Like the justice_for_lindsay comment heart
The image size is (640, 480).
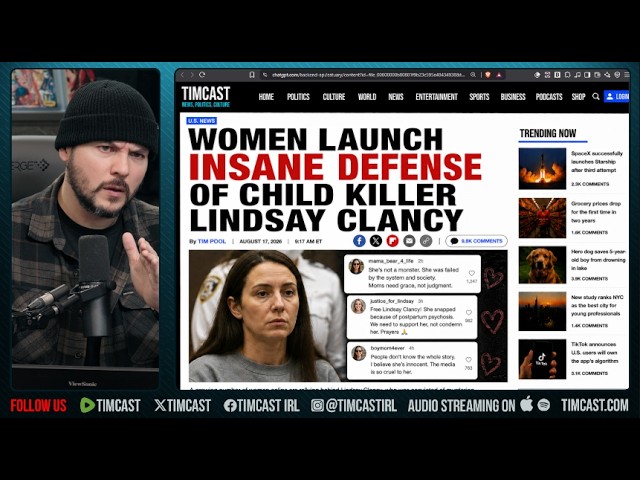point(469,313)
